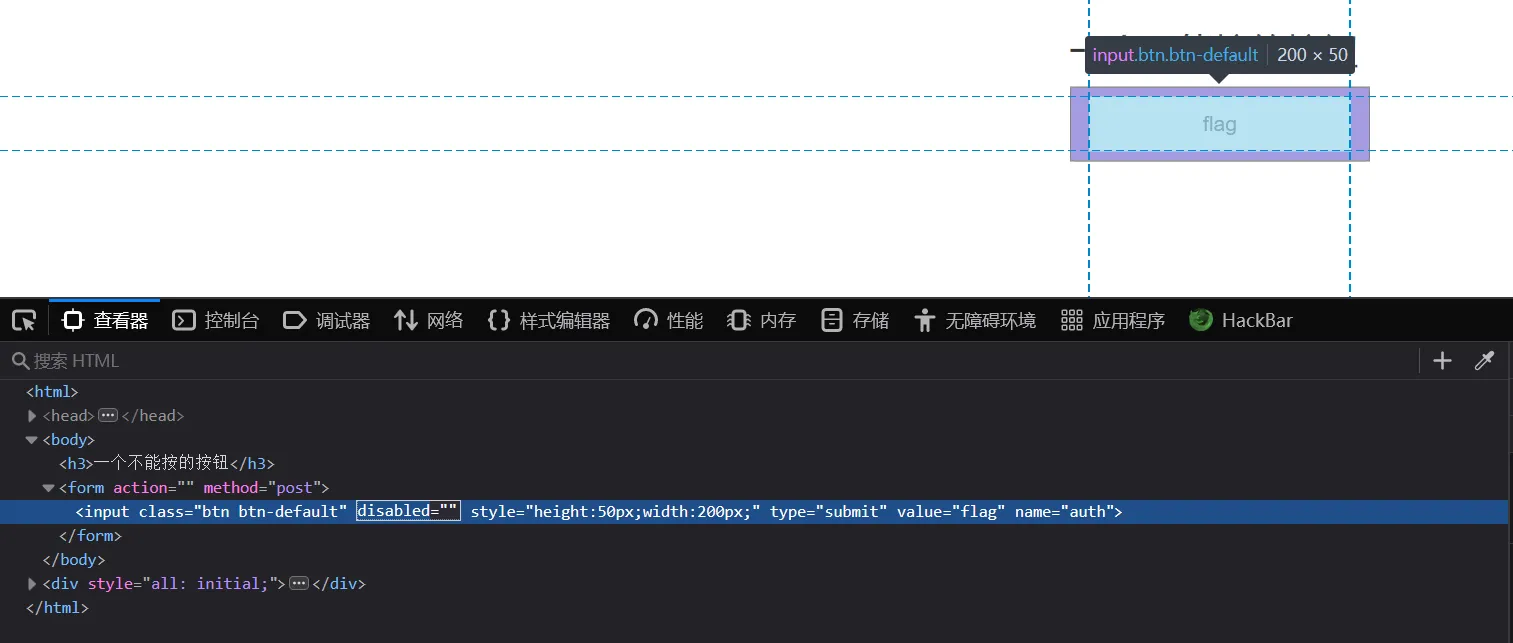
Task: Click the style height width attribute
Action: click(616, 512)
